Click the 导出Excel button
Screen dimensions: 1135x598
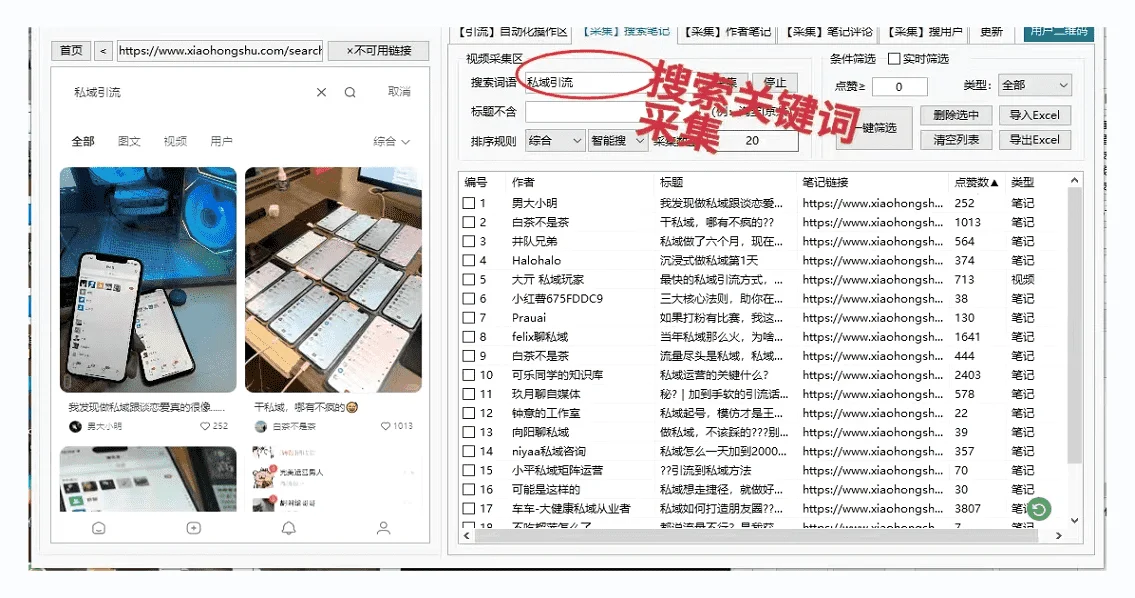pos(1034,139)
